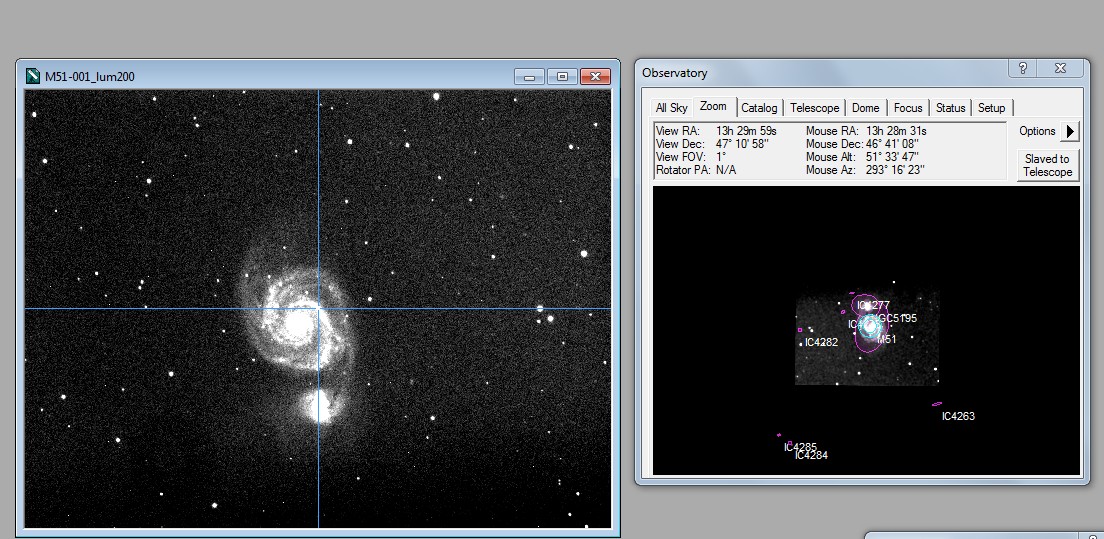Click the crosshair intersection in M51 image
The image size is (1104, 539).
[319, 309]
